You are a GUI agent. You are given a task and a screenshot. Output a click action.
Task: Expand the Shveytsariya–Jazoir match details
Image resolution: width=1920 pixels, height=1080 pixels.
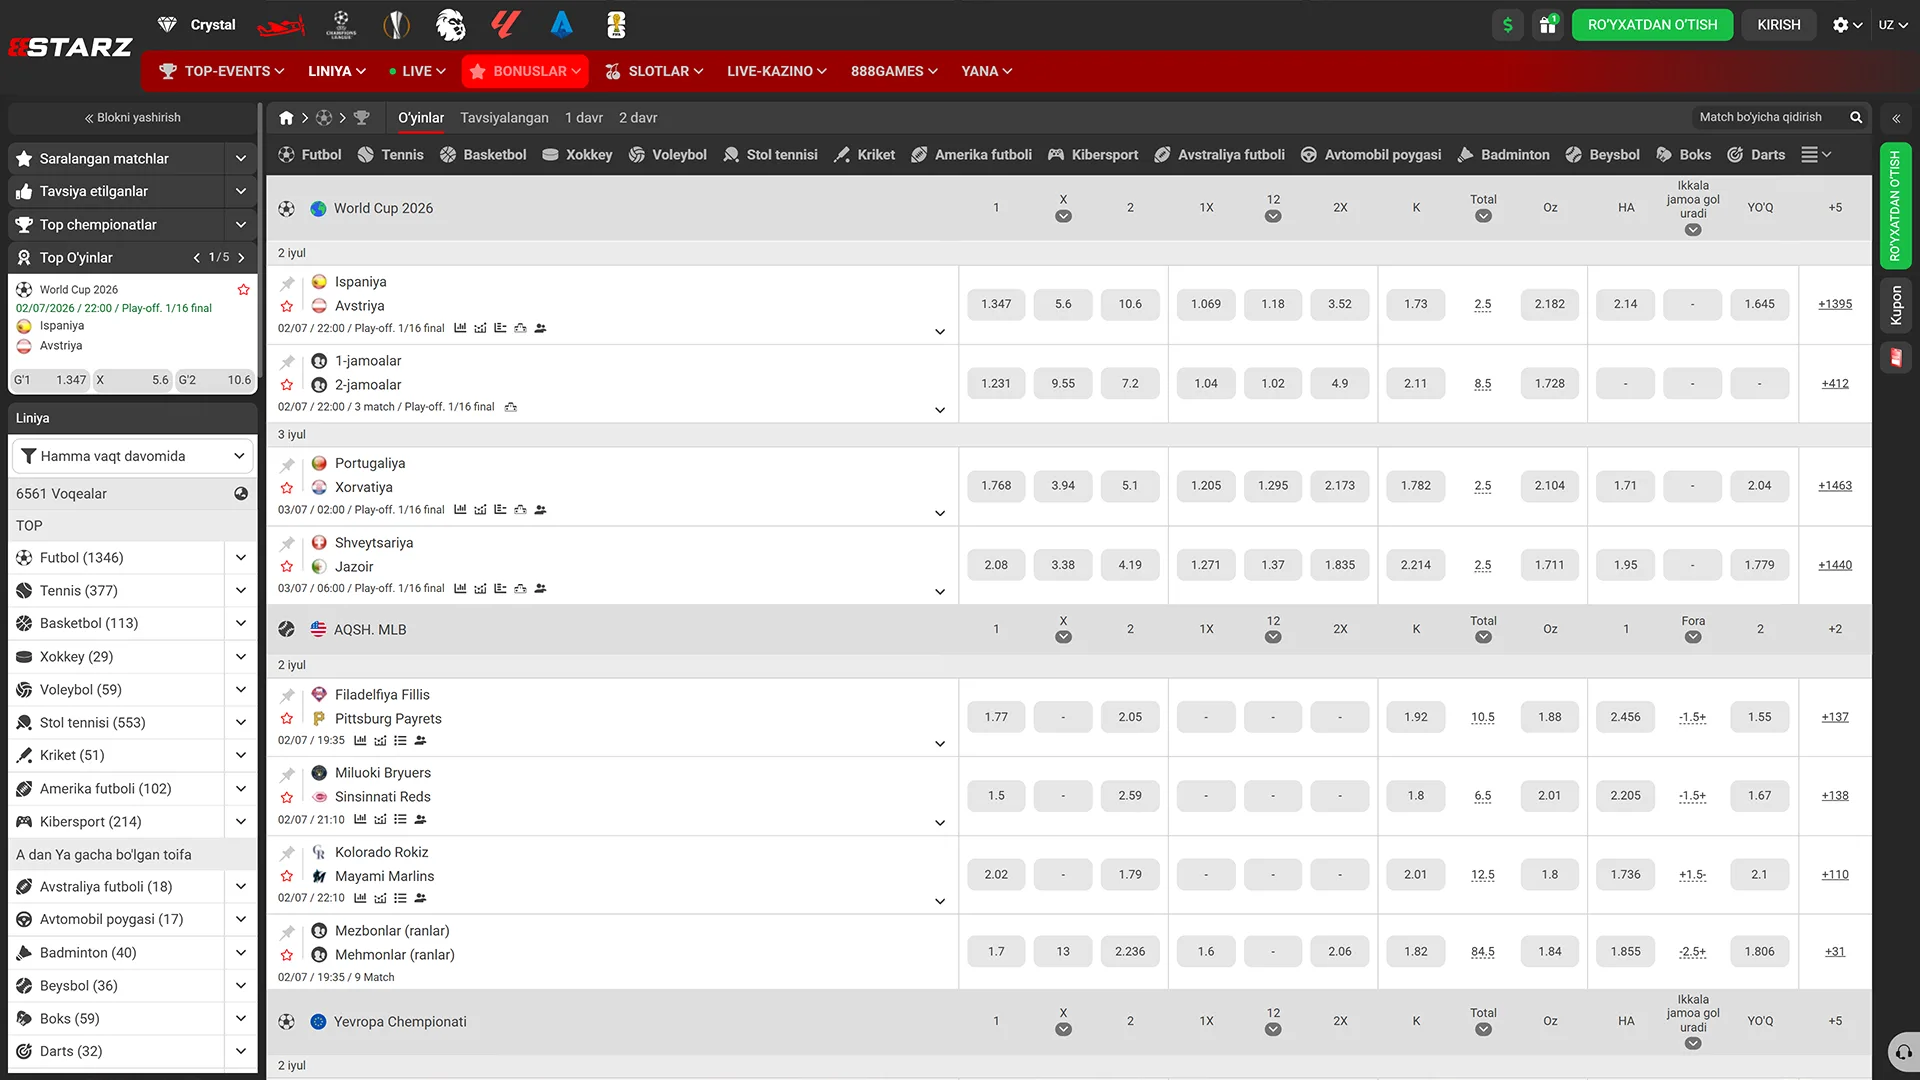[x=940, y=592]
